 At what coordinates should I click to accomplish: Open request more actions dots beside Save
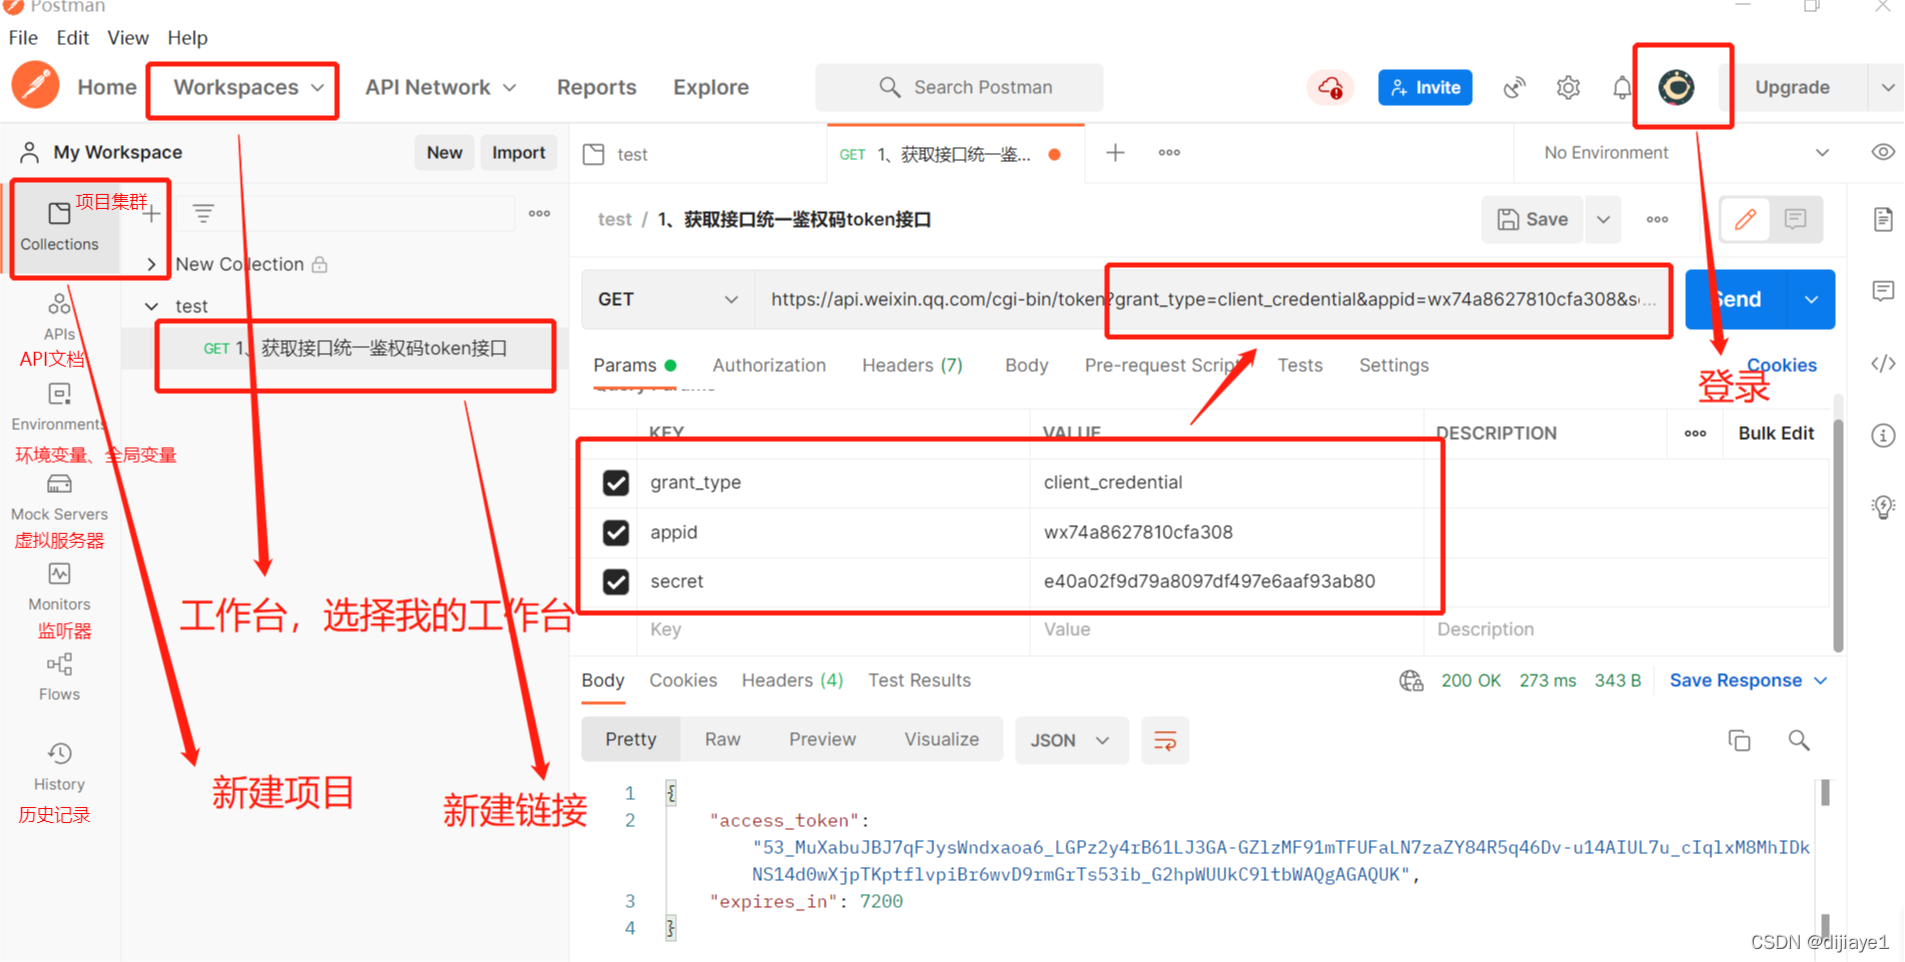(x=1657, y=220)
